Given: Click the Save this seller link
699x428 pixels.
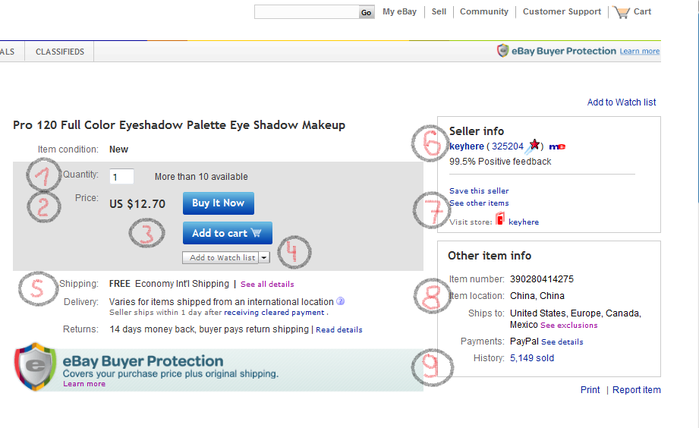Looking at the screenshot, I should [479, 191].
